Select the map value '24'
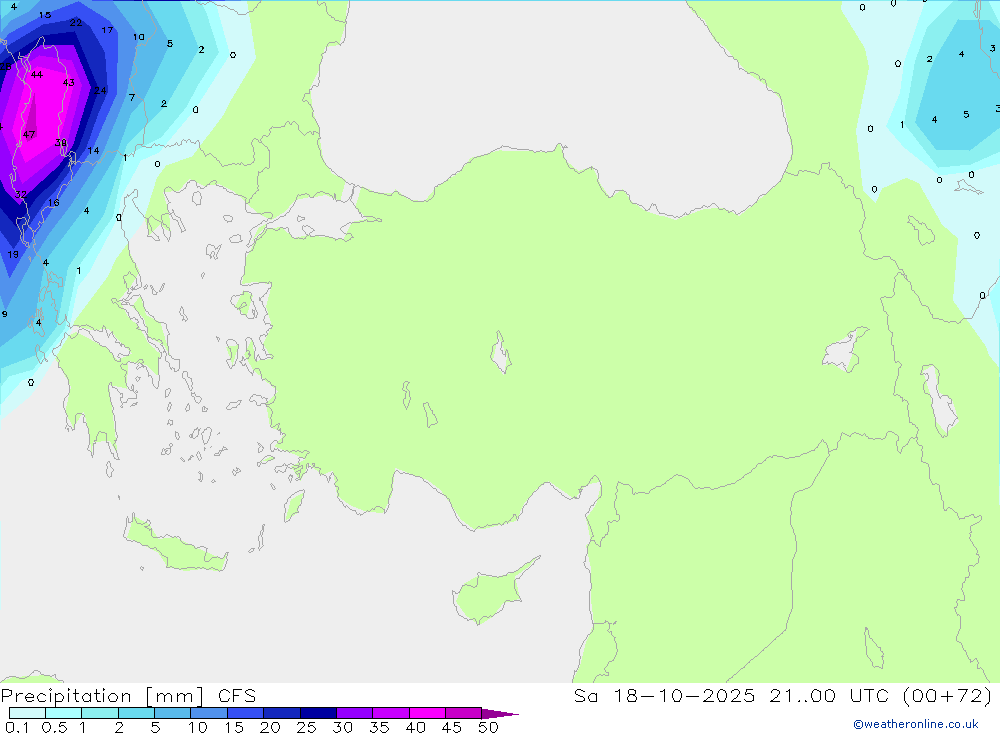Image resolution: width=1000 pixels, height=733 pixels. pyautogui.click(x=100, y=90)
